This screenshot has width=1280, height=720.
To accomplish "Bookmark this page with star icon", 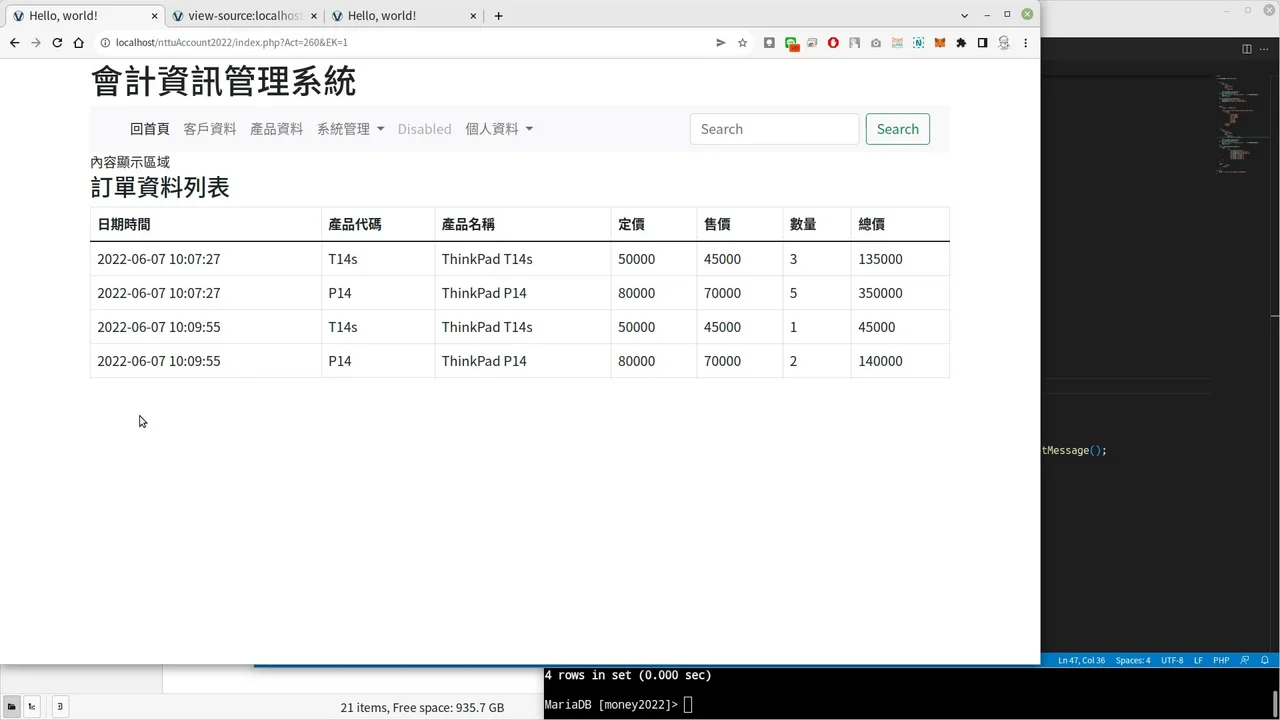I will (x=742, y=43).
